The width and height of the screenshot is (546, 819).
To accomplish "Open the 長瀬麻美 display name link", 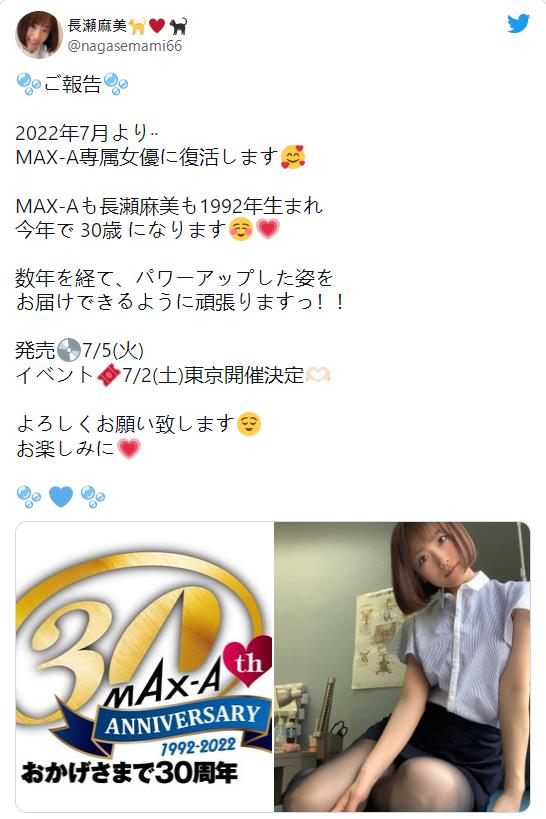I will 97,25.
